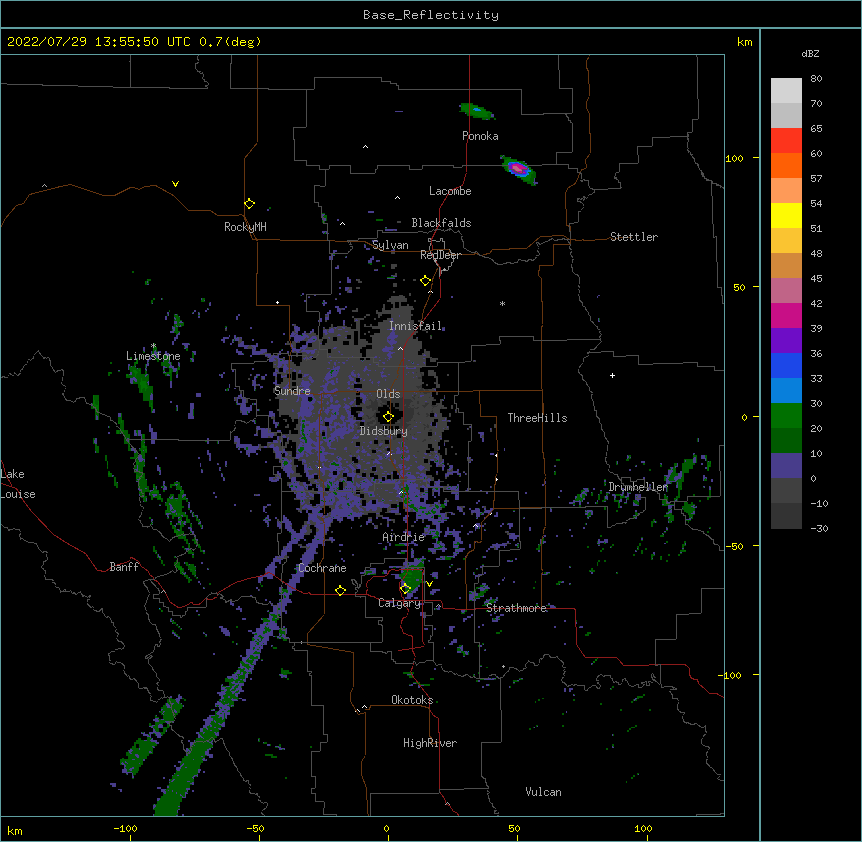Pick the lightest gray 70–80 dBZ legend swatch
This screenshot has width=862, height=842.
coord(786,90)
